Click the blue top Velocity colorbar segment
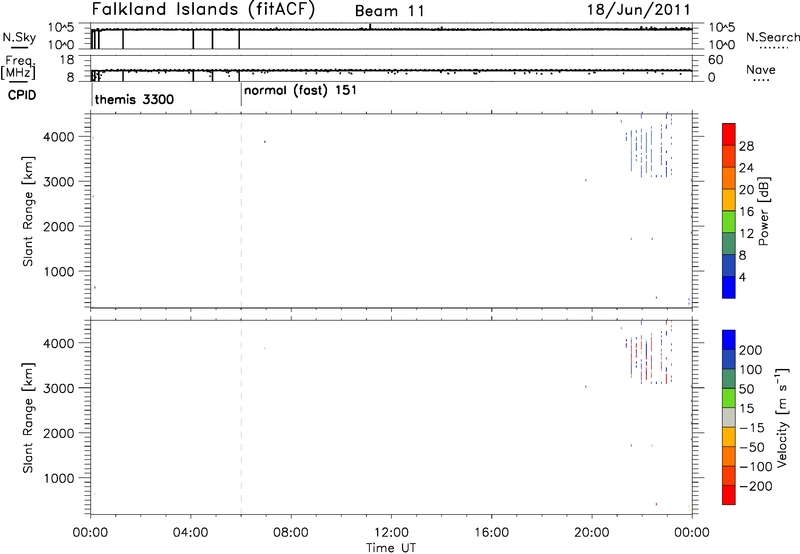 [x=729, y=340]
